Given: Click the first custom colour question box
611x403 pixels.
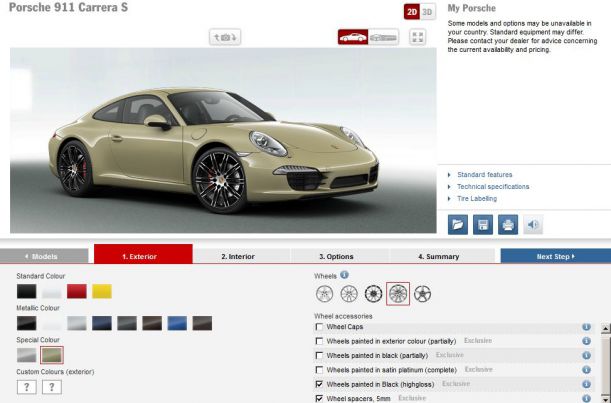Looking at the screenshot, I should [x=26, y=387].
